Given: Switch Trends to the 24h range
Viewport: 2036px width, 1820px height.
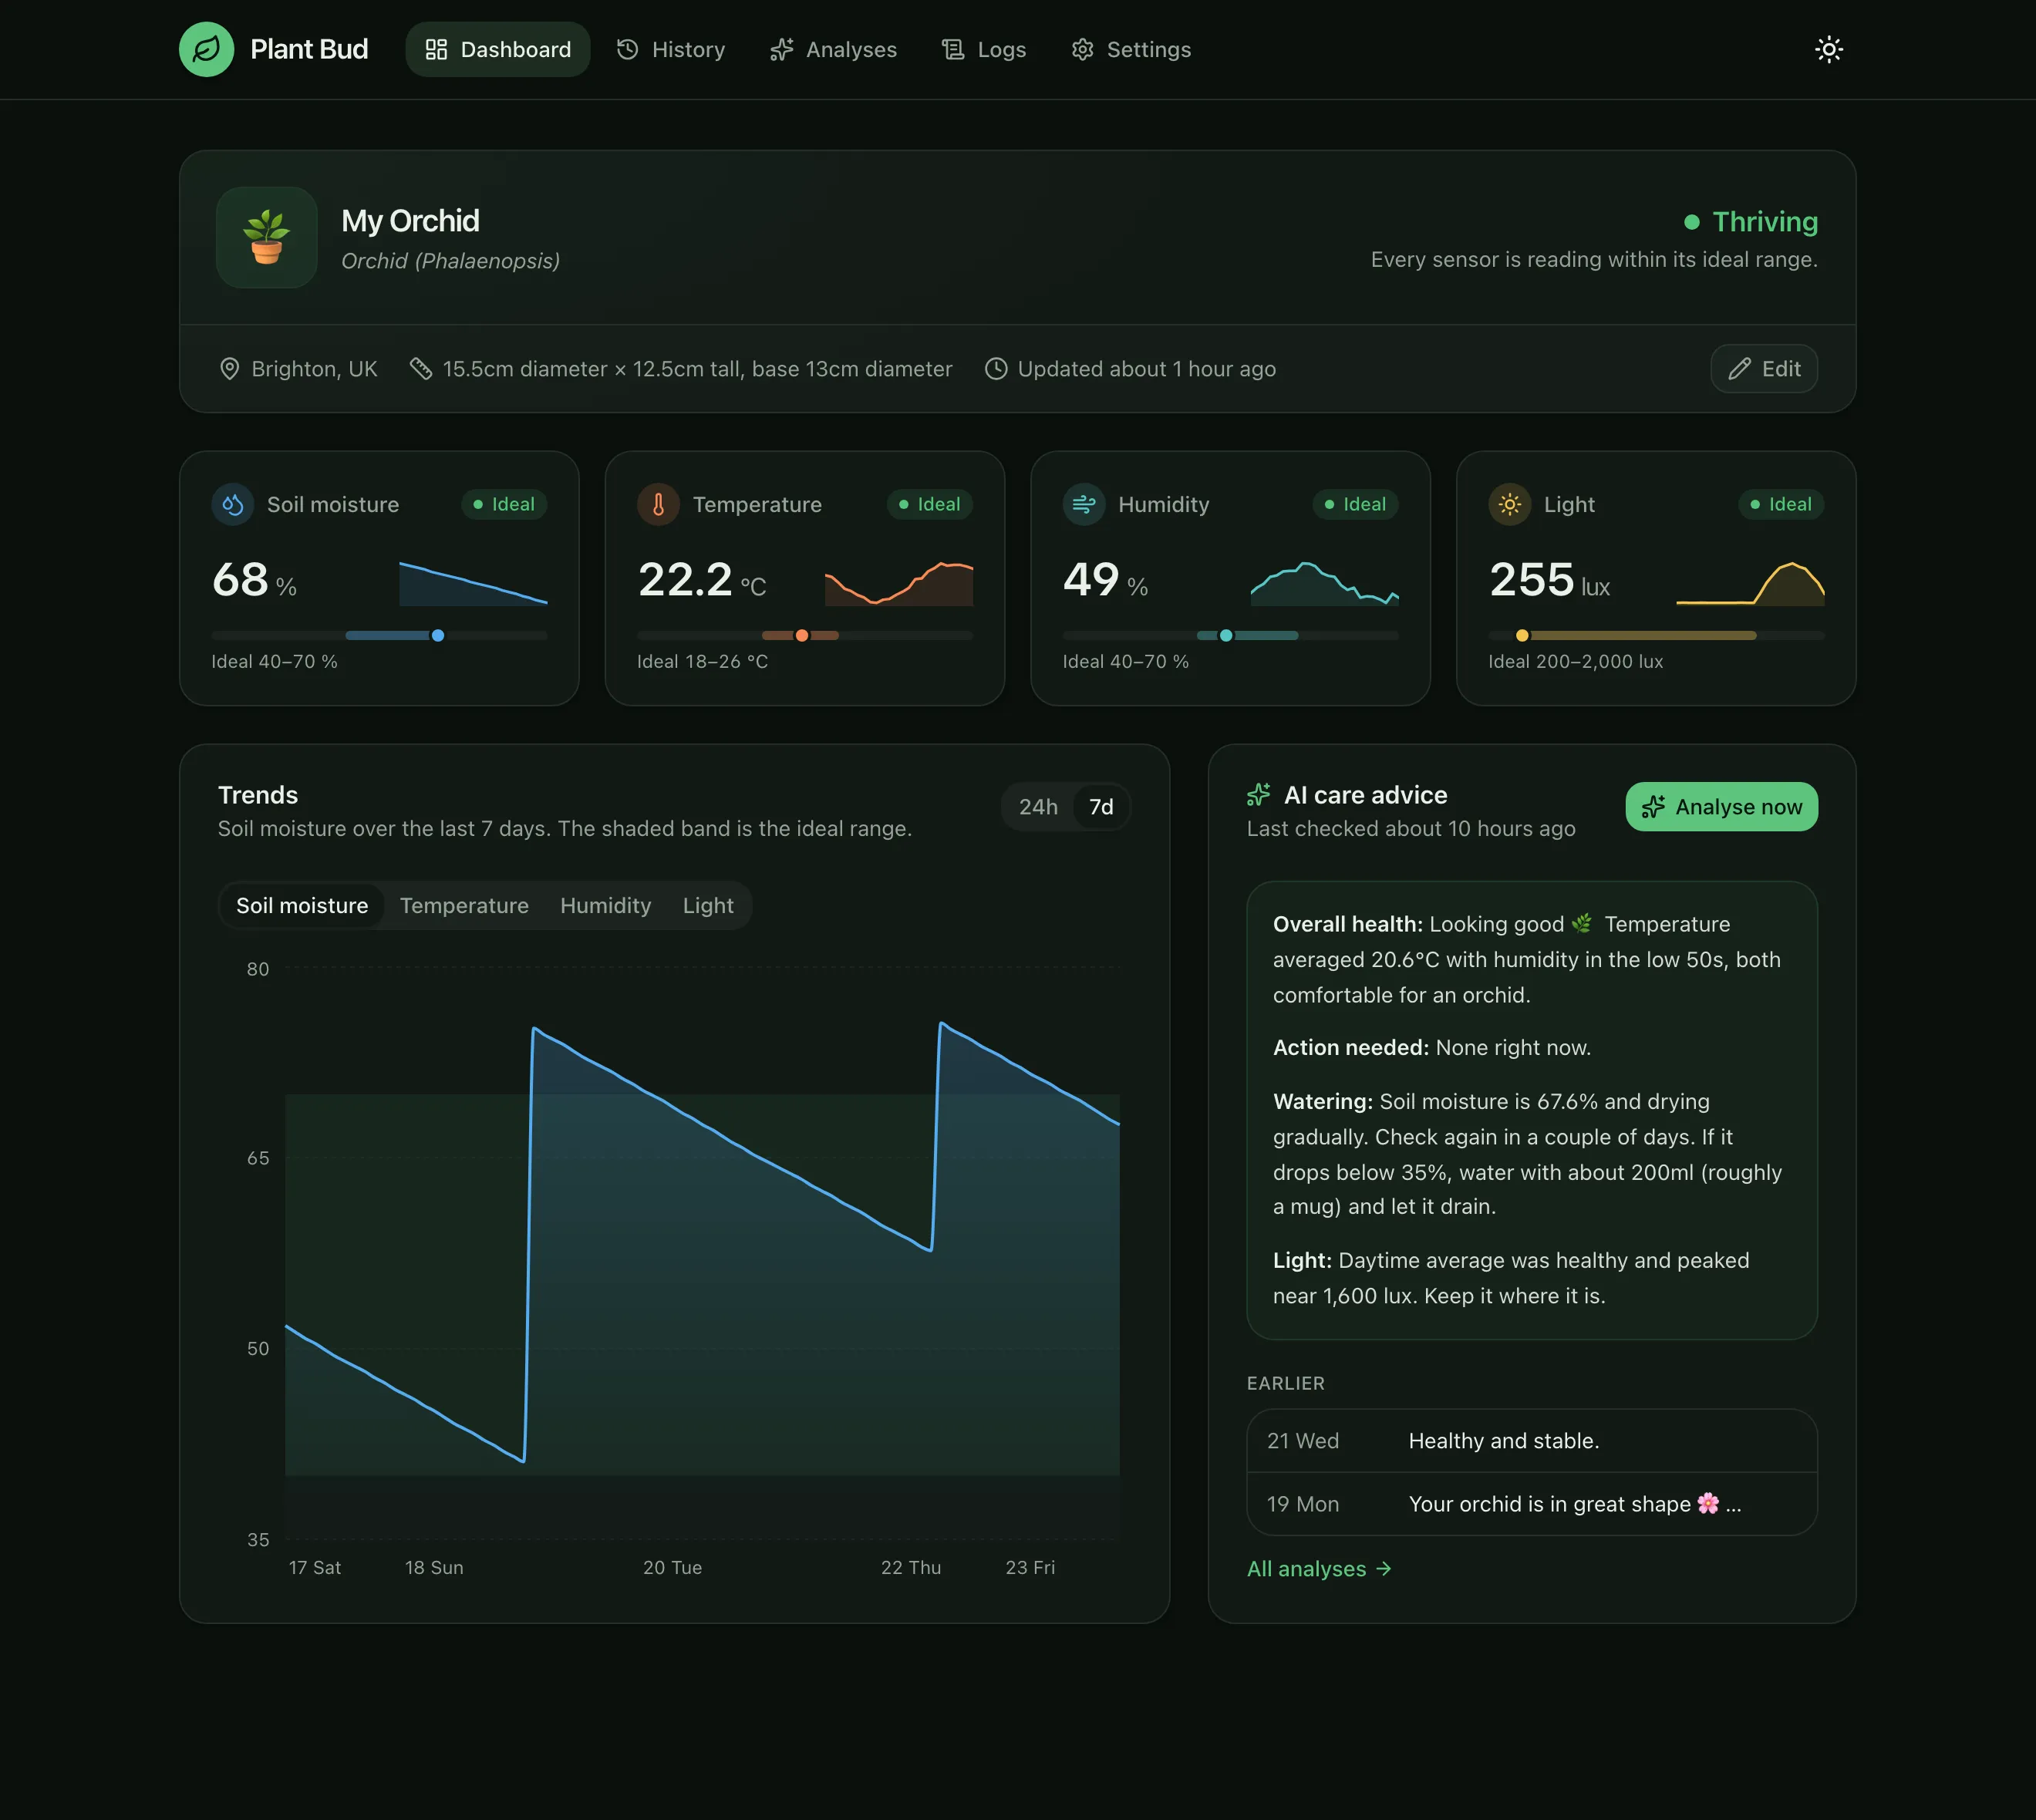Looking at the screenshot, I should click(1038, 807).
